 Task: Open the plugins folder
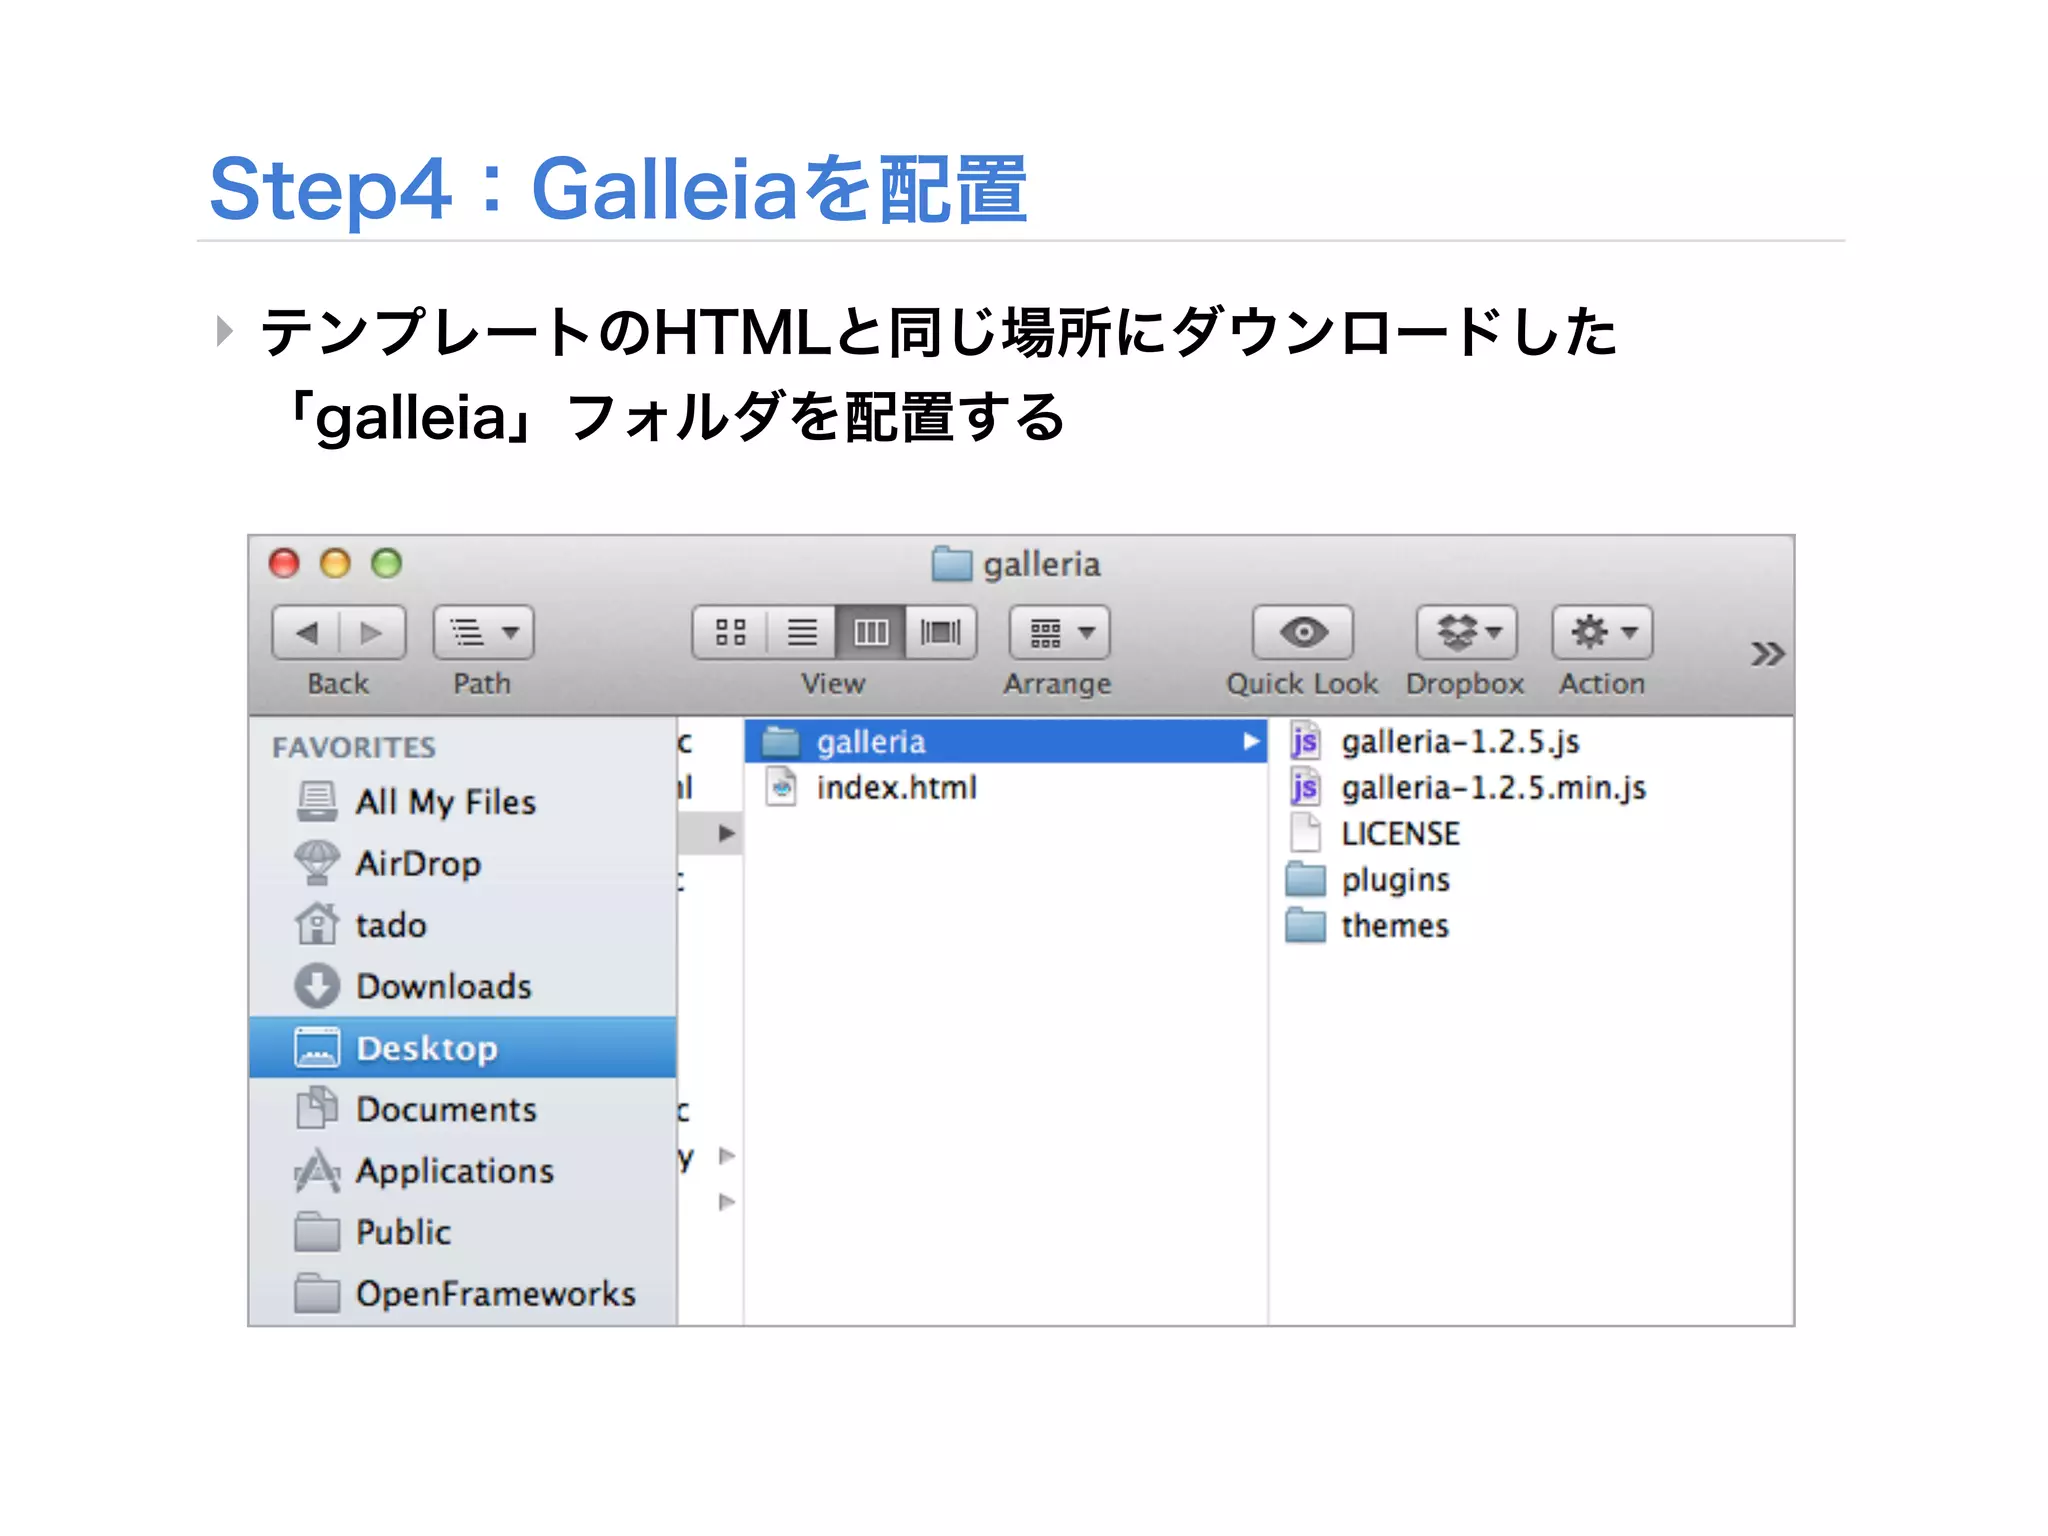point(1394,880)
